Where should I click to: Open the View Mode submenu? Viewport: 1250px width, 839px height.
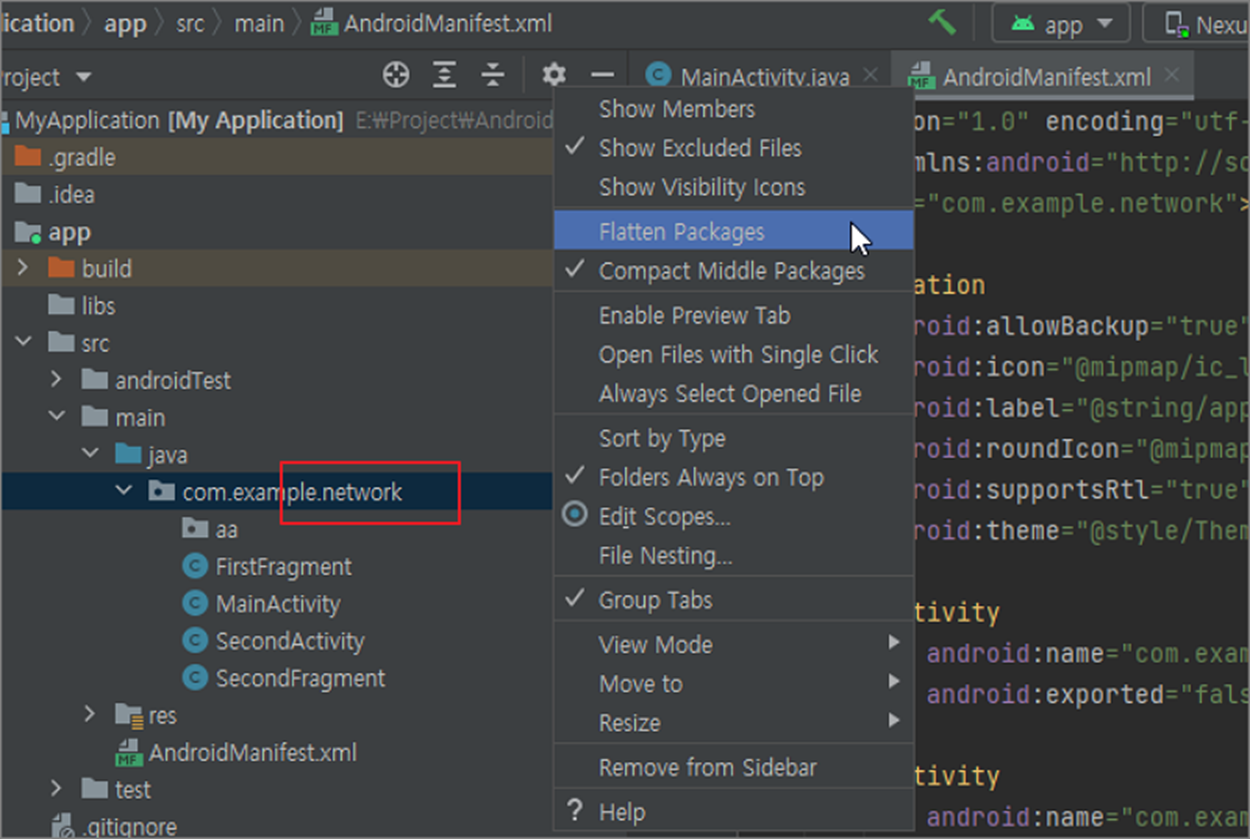[733, 644]
